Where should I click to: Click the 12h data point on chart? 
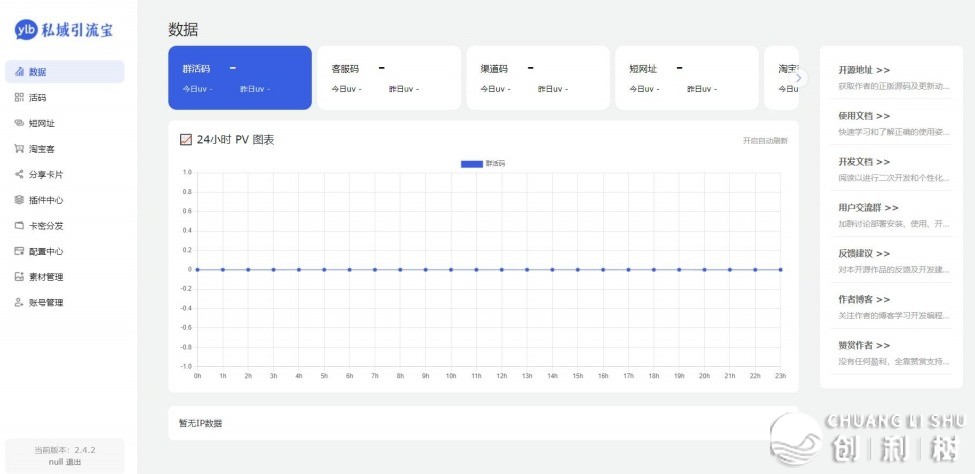[x=502, y=269]
